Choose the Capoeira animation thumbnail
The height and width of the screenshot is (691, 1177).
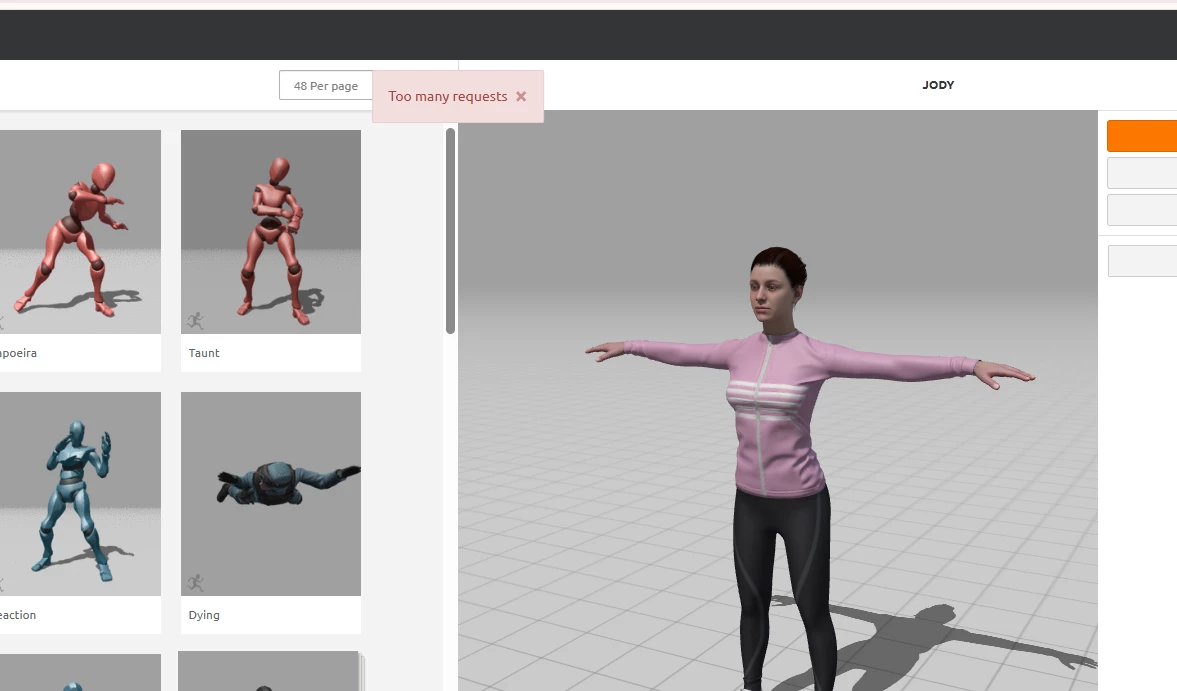tap(80, 232)
